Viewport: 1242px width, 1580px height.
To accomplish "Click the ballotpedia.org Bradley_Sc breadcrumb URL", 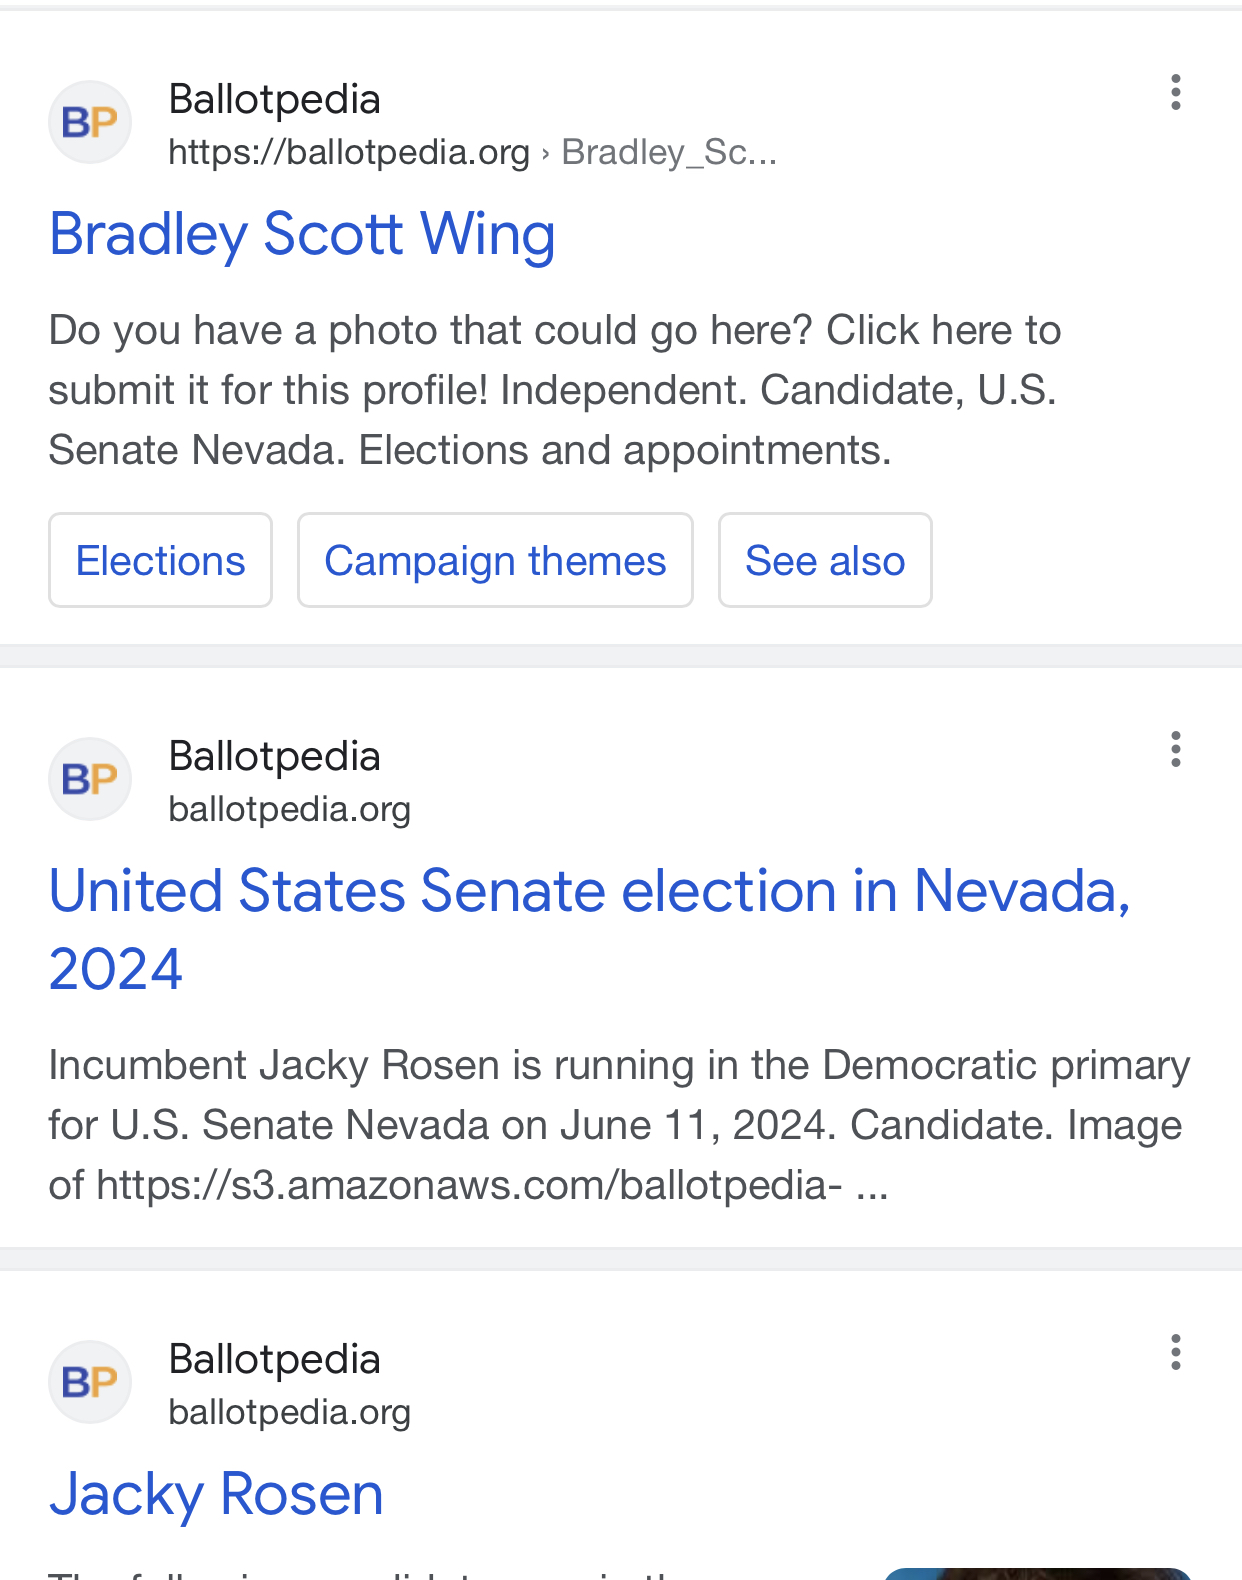I will (x=472, y=152).
